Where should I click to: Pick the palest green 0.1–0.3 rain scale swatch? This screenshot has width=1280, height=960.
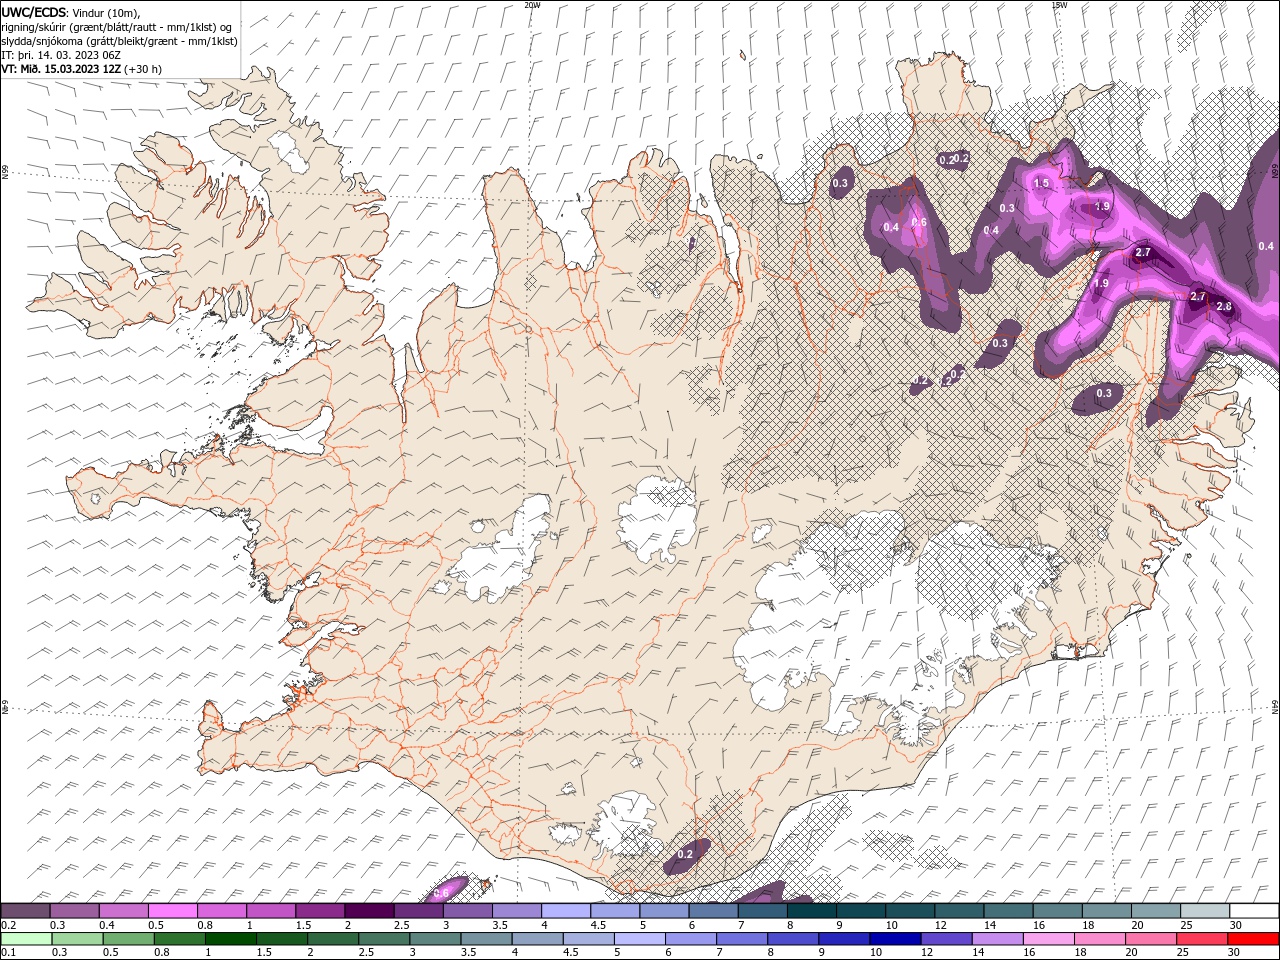tap(26, 939)
